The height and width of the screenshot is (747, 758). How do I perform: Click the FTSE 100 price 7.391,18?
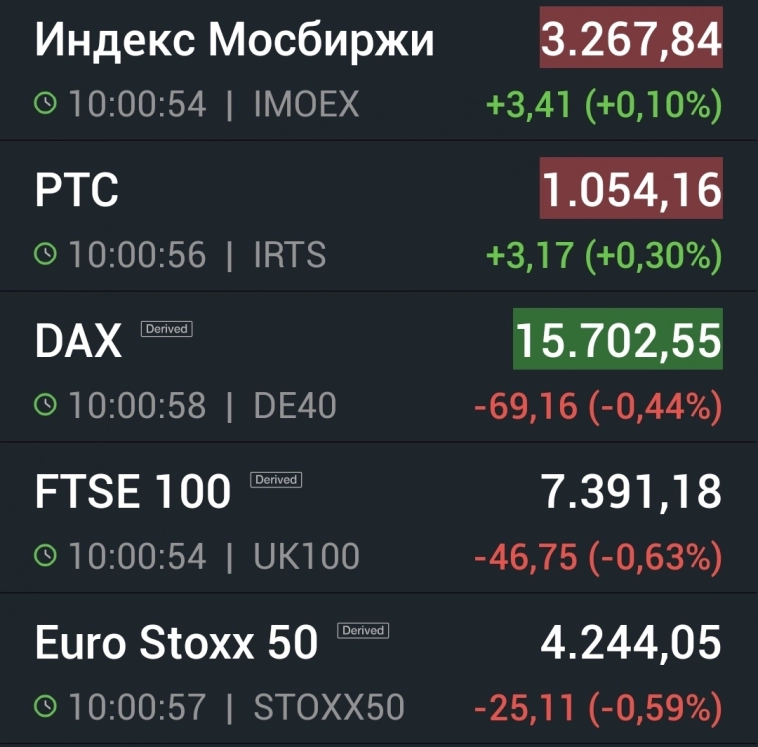tap(631, 492)
